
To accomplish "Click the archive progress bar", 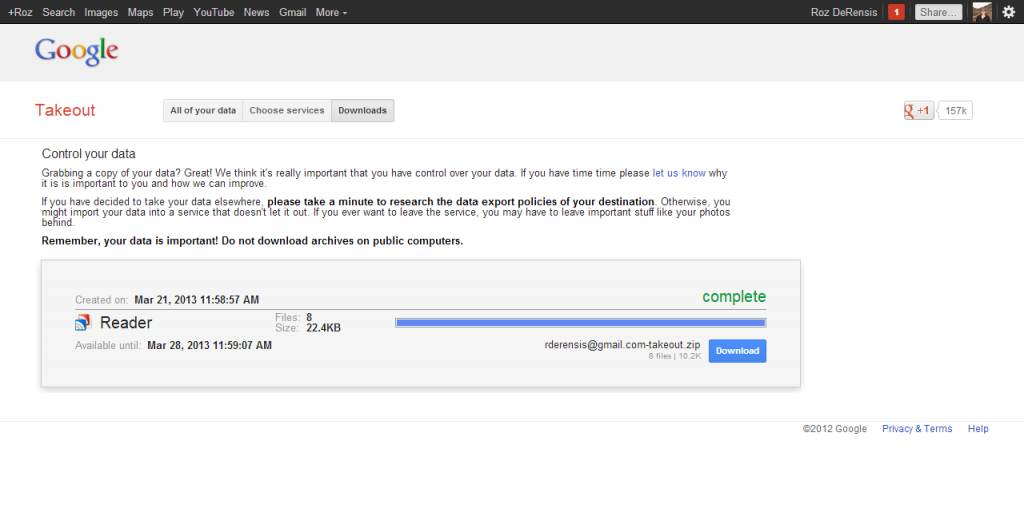I will click(581, 323).
